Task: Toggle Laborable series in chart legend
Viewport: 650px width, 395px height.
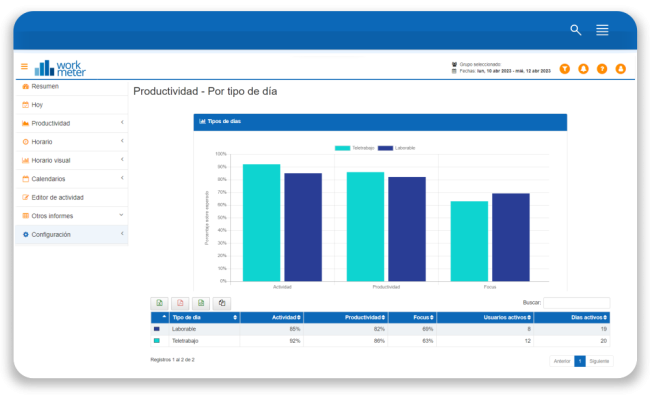Action: (x=396, y=148)
